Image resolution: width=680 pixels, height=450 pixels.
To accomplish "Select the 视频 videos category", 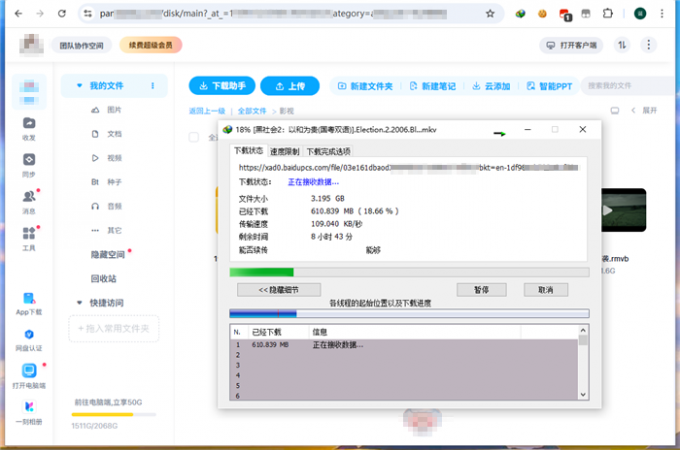I will [x=106, y=158].
